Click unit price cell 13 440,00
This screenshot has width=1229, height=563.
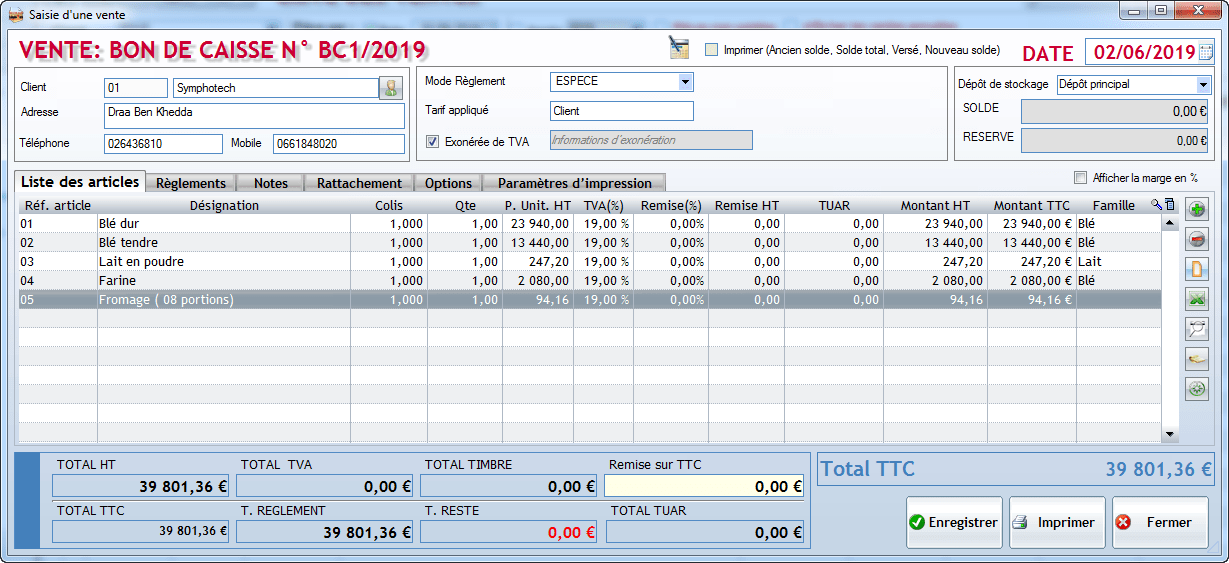tap(538, 243)
